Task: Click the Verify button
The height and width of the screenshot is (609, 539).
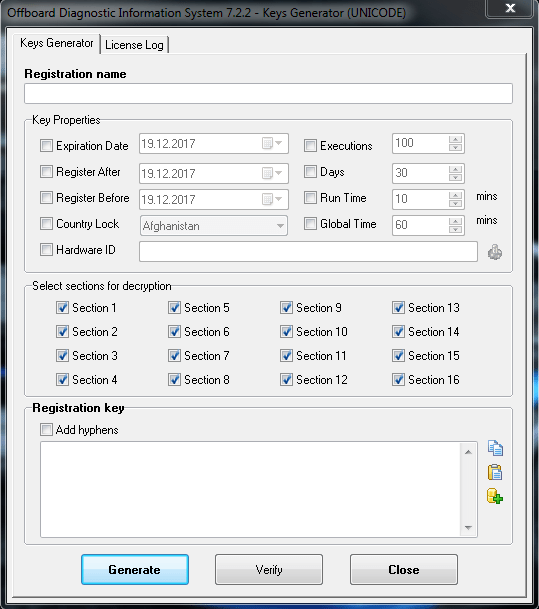Action: tap(269, 569)
